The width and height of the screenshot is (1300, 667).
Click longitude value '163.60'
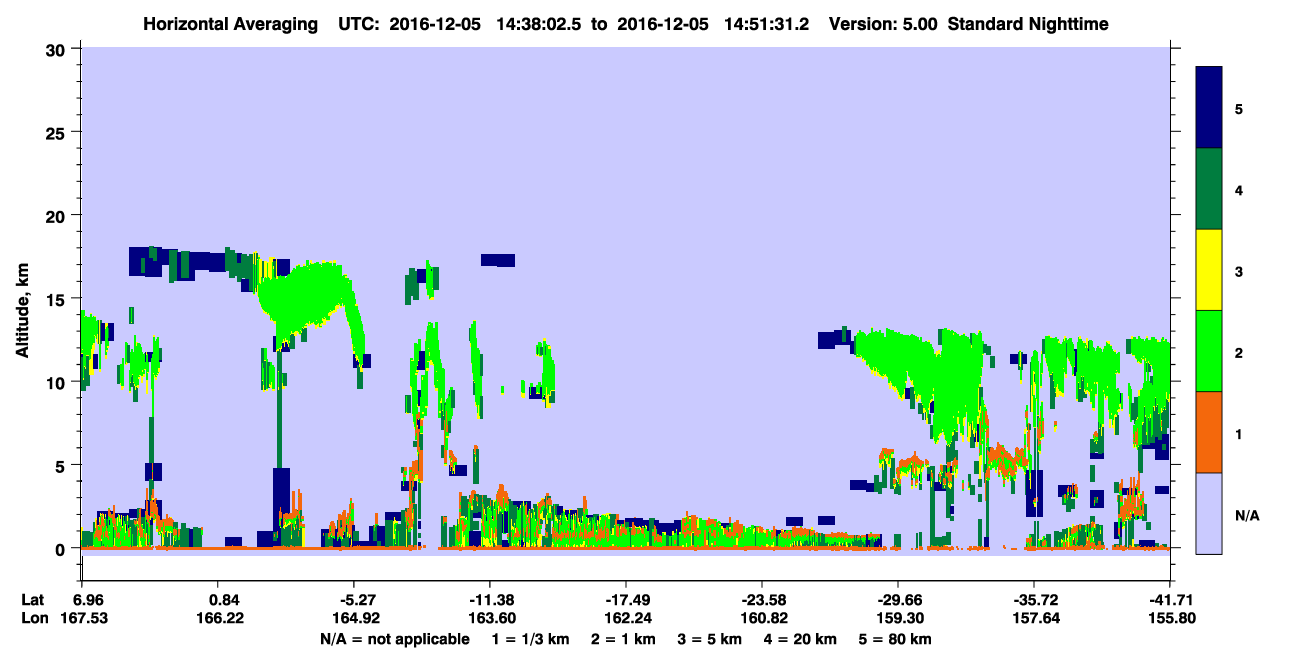[x=493, y=618]
